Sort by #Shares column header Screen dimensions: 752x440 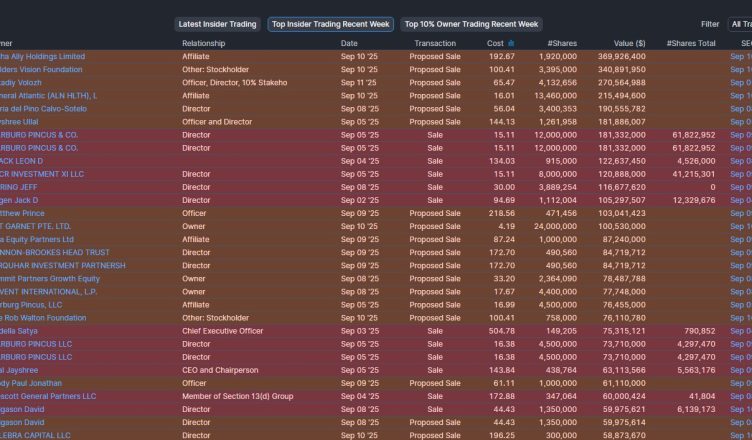tap(562, 44)
